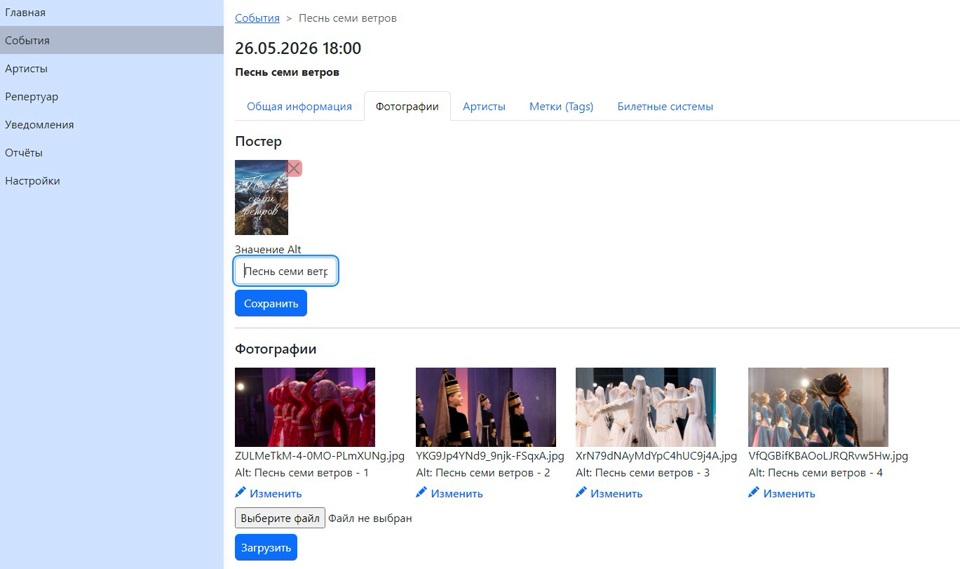Navigate to Репертуар in the sidebar
Screen dimensions: 960x569
[31, 97]
